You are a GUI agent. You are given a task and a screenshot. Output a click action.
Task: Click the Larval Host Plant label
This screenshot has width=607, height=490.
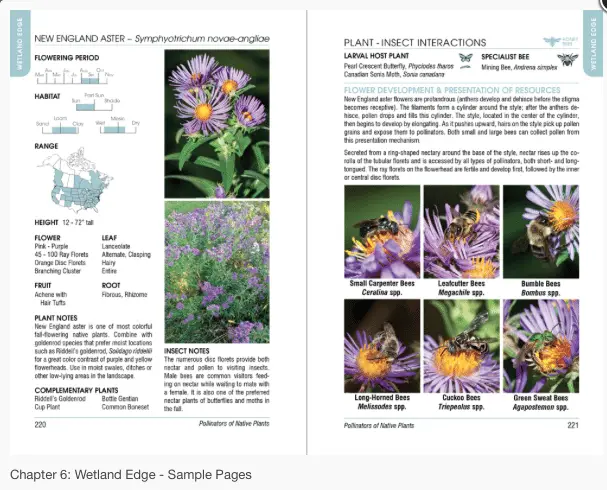376,56
